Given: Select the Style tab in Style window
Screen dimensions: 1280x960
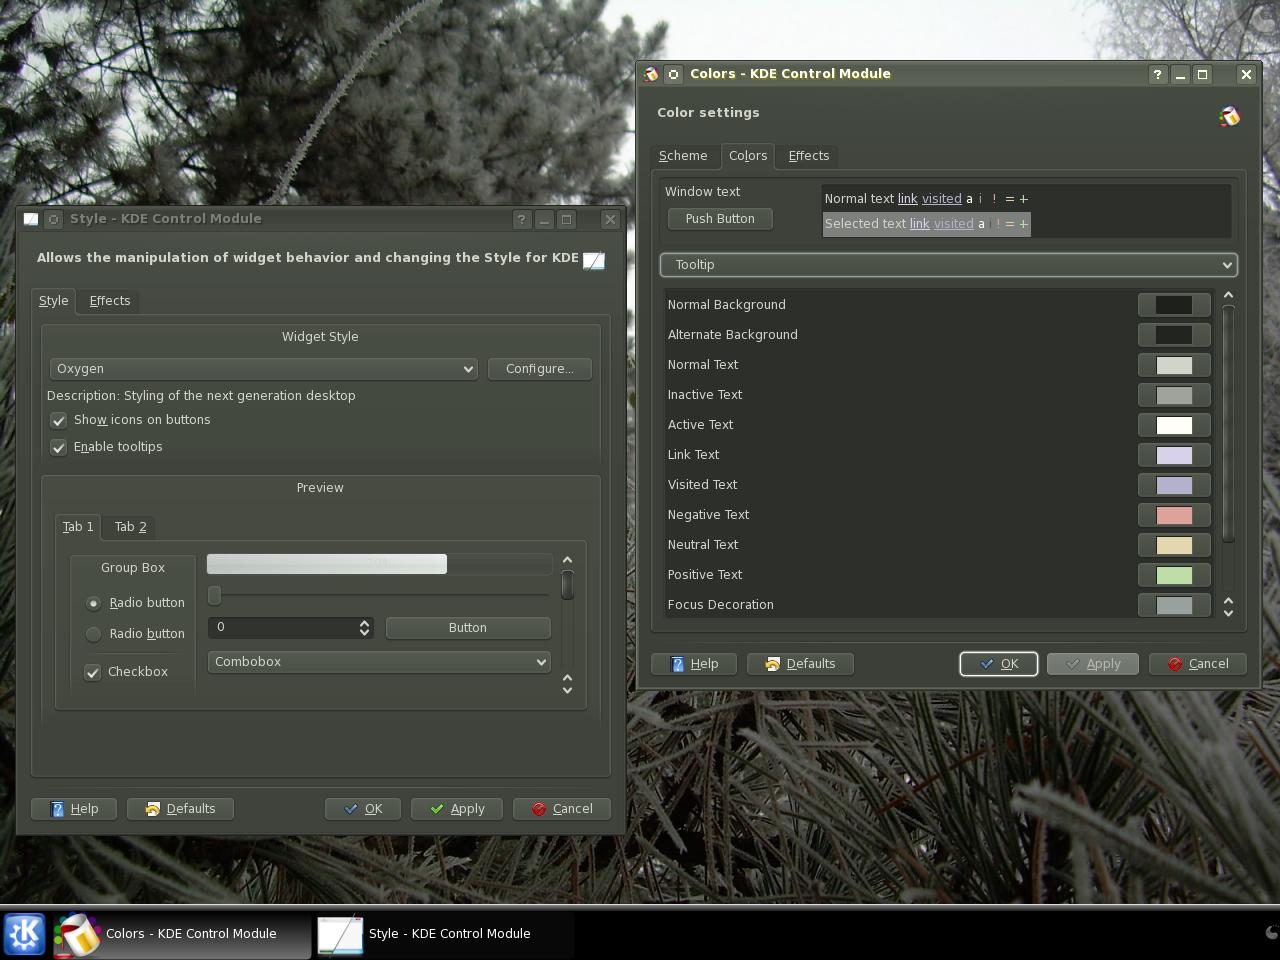Looking at the screenshot, I should click(54, 301).
